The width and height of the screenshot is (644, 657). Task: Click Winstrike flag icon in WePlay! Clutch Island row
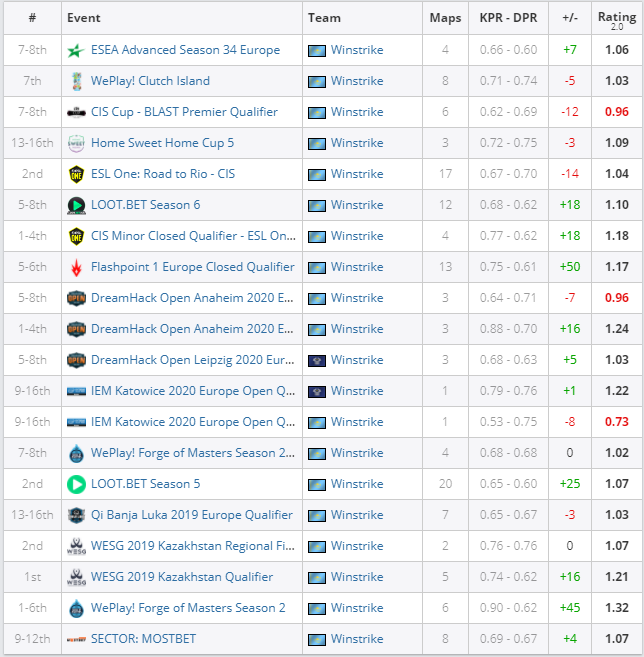click(x=317, y=82)
